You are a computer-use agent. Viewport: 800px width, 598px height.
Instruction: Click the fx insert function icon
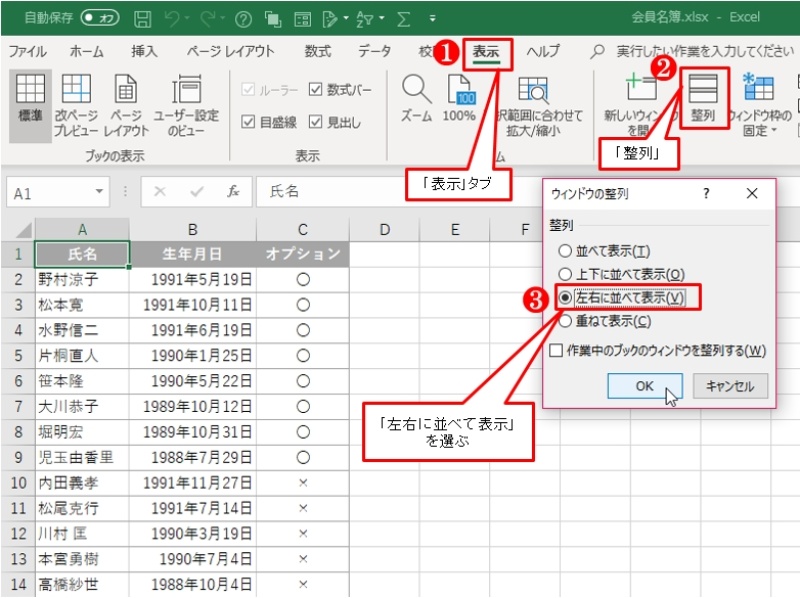[233, 192]
